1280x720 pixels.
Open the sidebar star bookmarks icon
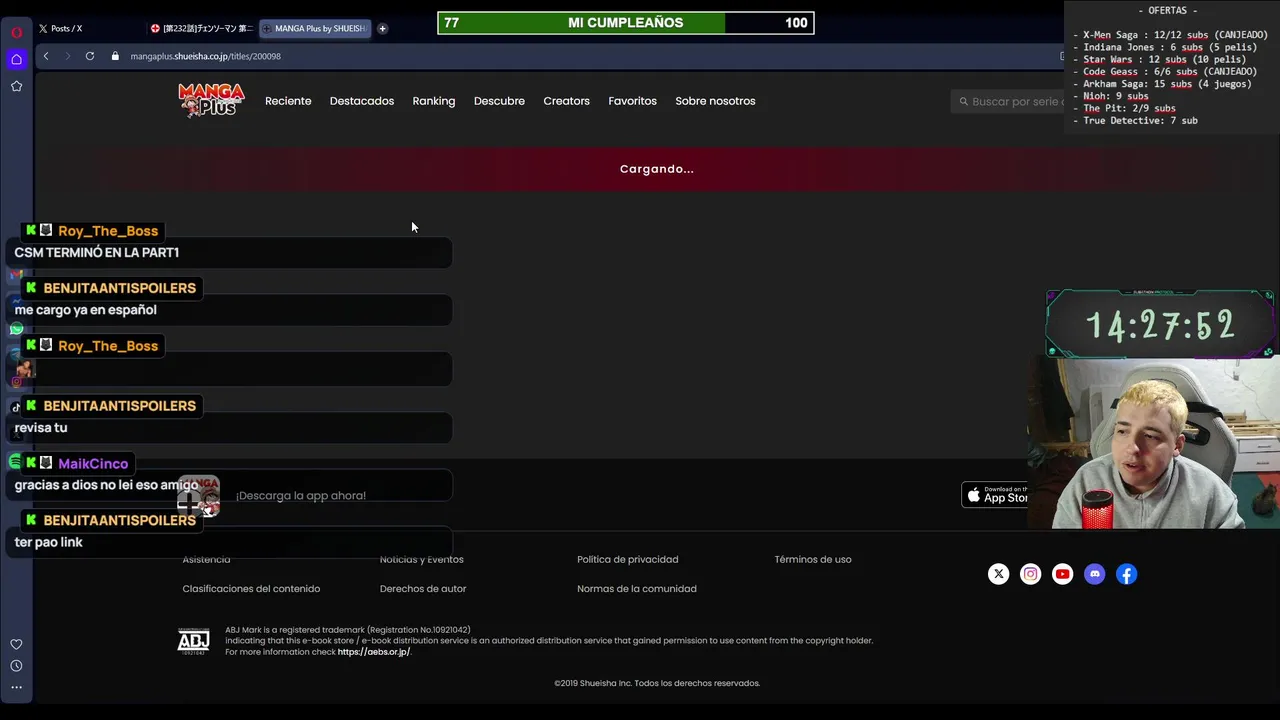click(x=17, y=86)
